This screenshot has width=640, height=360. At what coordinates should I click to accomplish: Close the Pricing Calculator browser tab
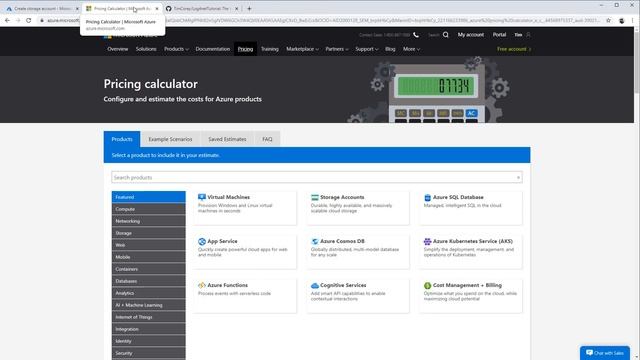pos(157,8)
